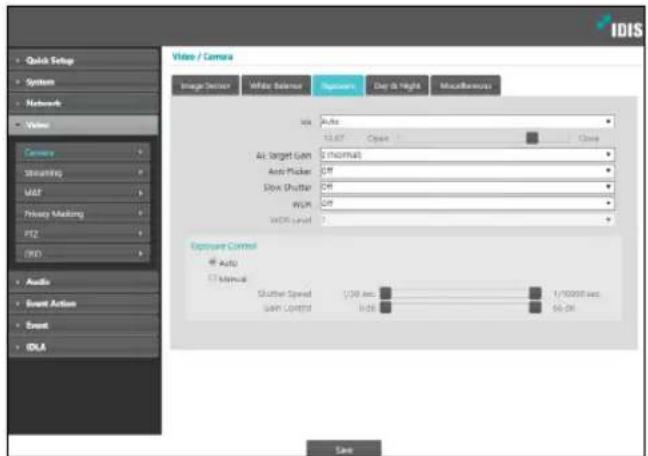
Task: Click the Shutter Speed maximum slider handle
Action: click(x=535, y=294)
